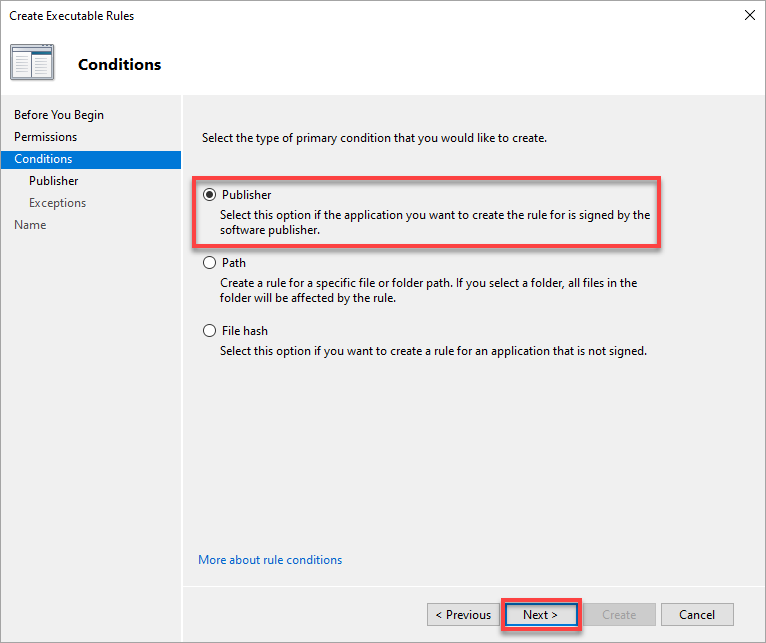Open the Permissions step in sidebar
This screenshot has height=643, width=766.
click(x=45, y=137)
